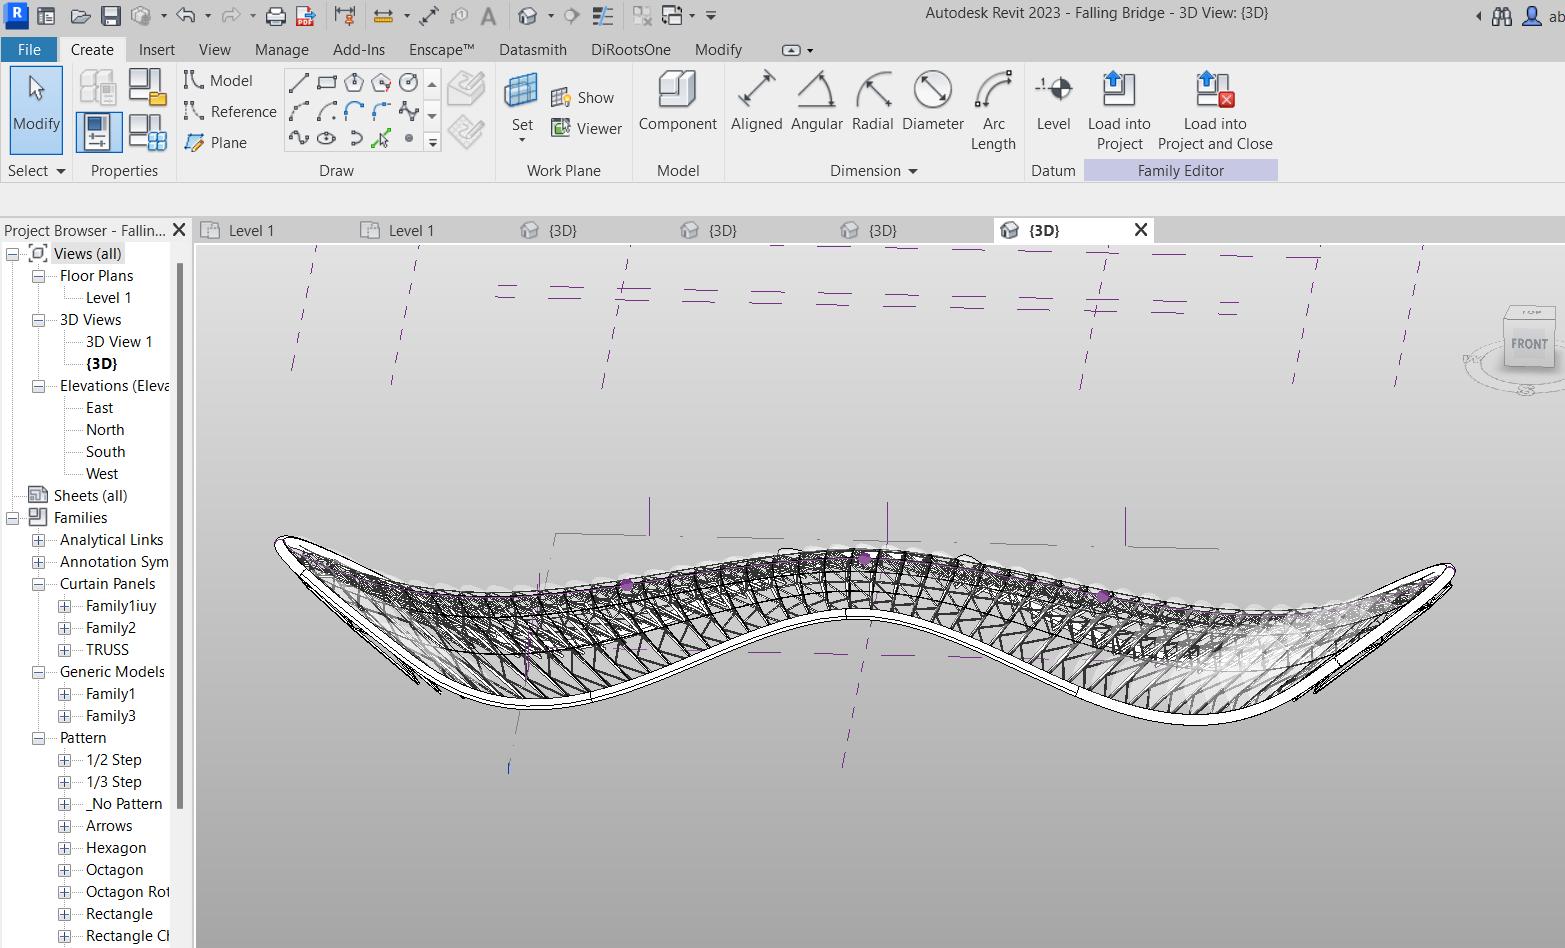Toggle the ribbon minimize panel button
This screenshot has height=948, width=1565.
tap(791, 50)
